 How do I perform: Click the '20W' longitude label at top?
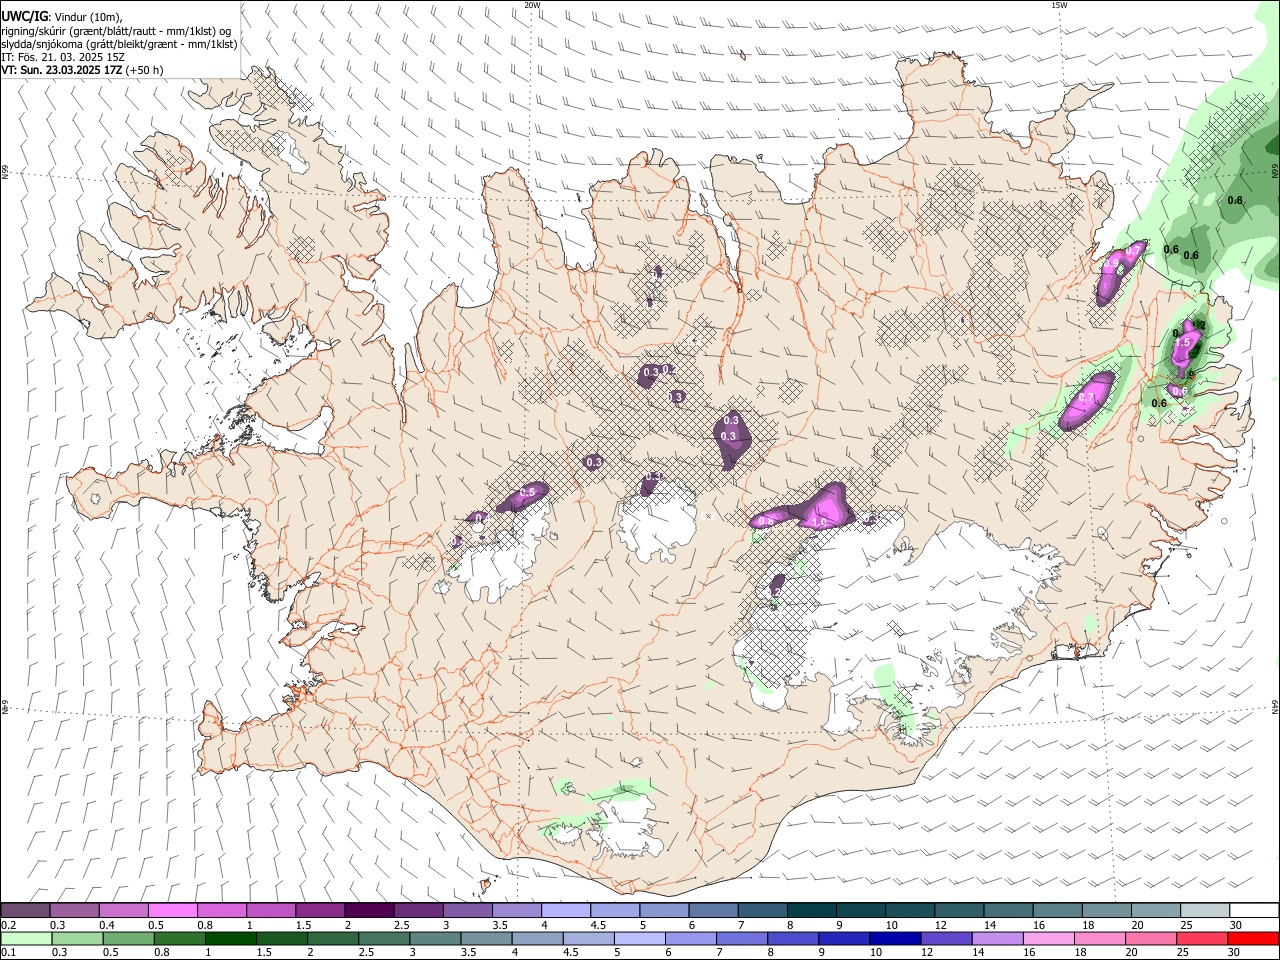point(533,5)
